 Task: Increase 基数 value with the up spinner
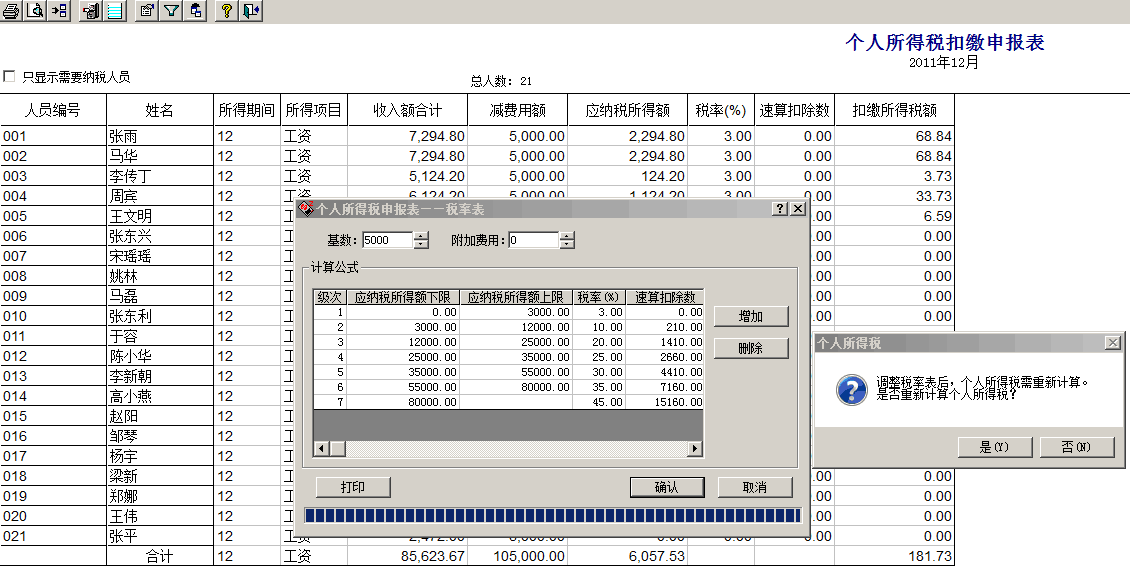pos(421,236)
